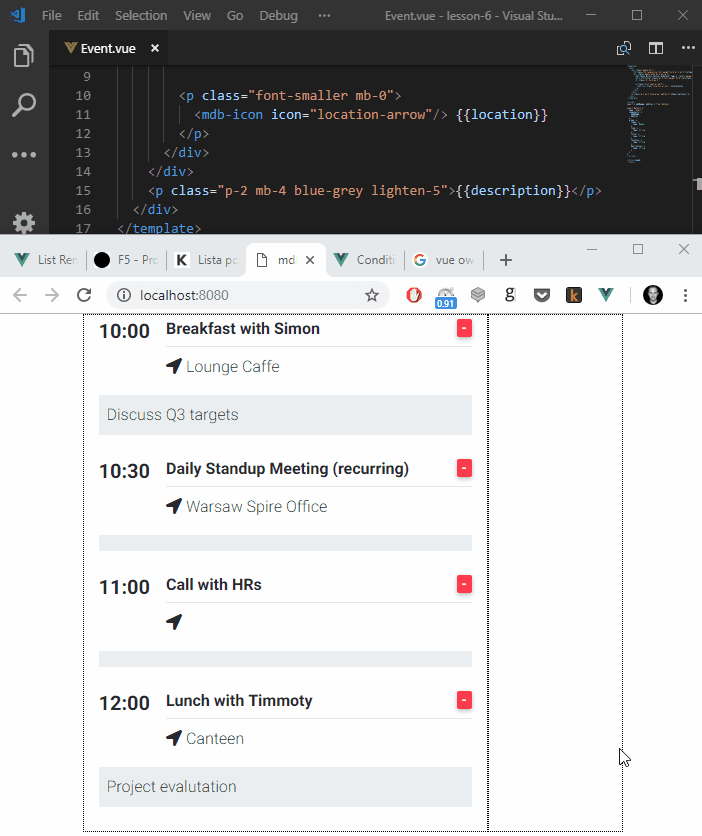Open the orange 'k' extension
This screenshot has height=836, width=702.
point(574,295)
